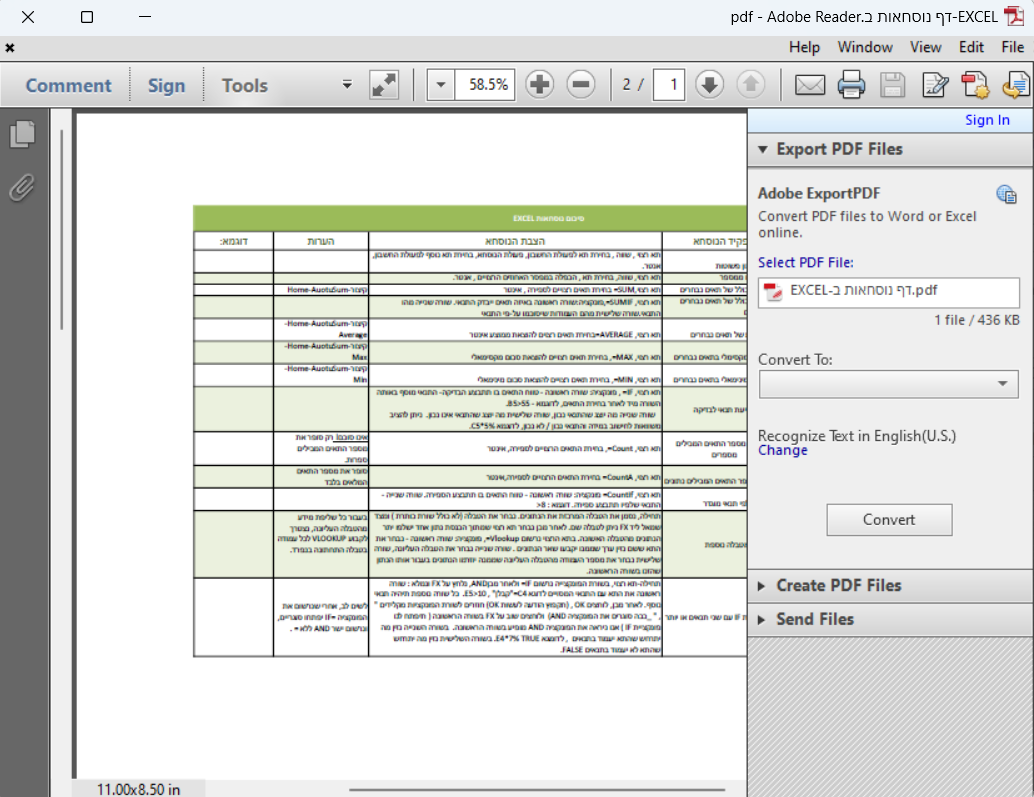This screenshot has width=1034, height=797.
Task: Click the '1 file / 436 KB' text
Action: (x=977, y=320)
